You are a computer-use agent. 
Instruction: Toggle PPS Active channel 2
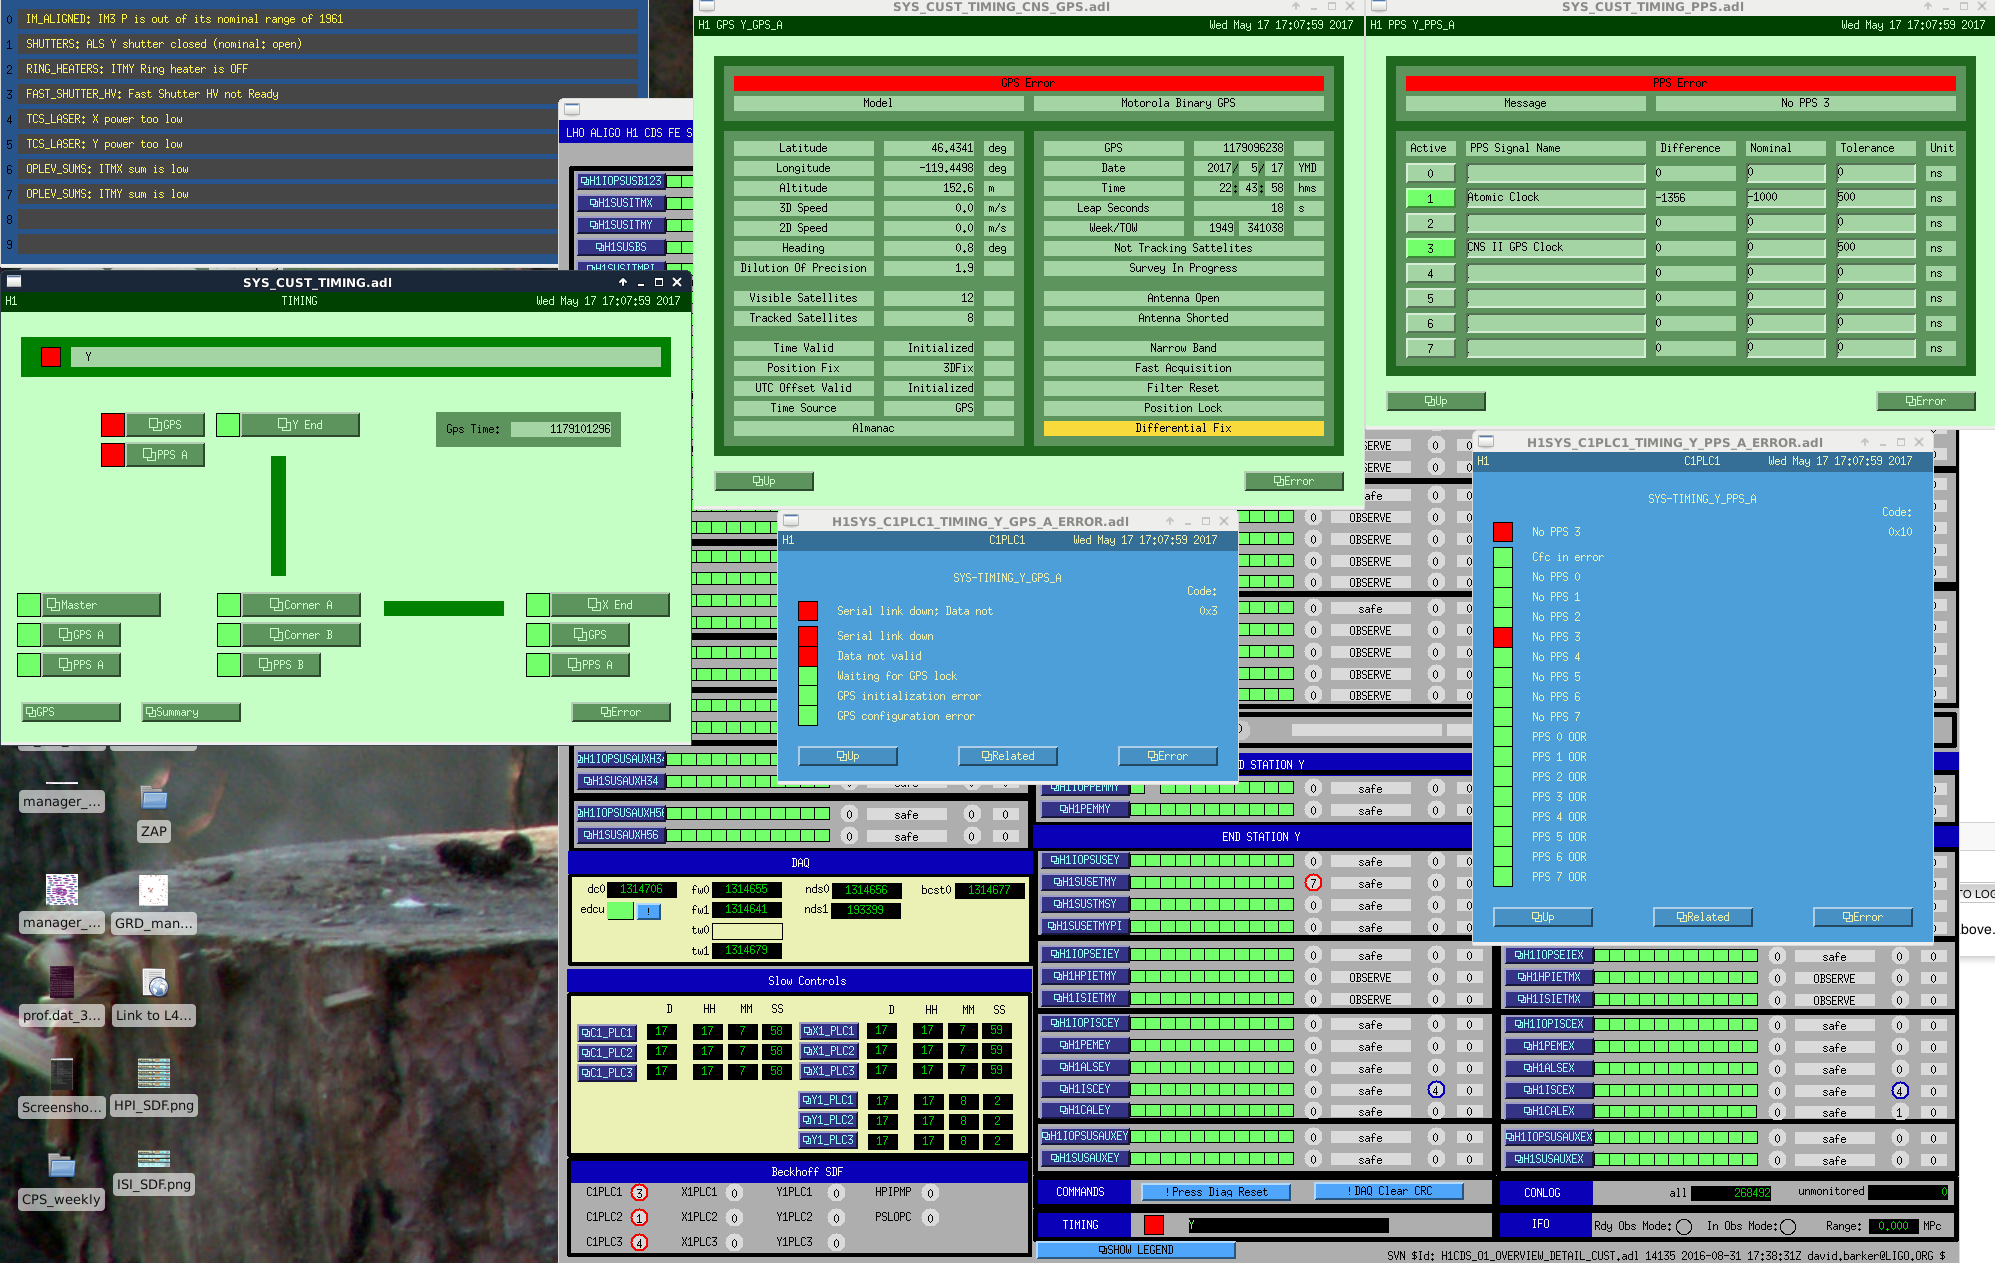click(1430, 224)
